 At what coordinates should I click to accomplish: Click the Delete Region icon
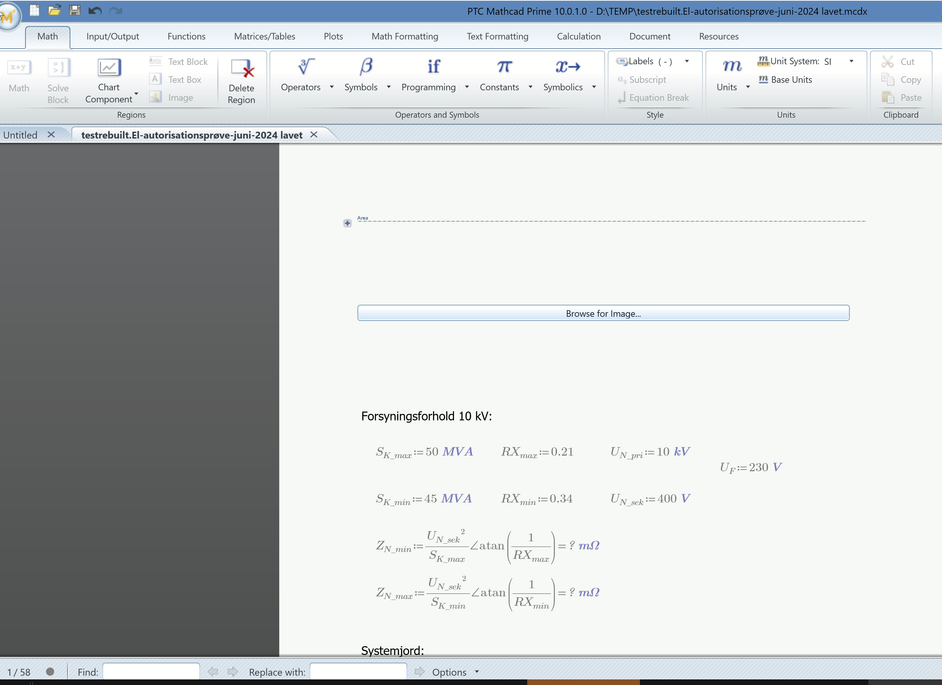click(241, 71)
